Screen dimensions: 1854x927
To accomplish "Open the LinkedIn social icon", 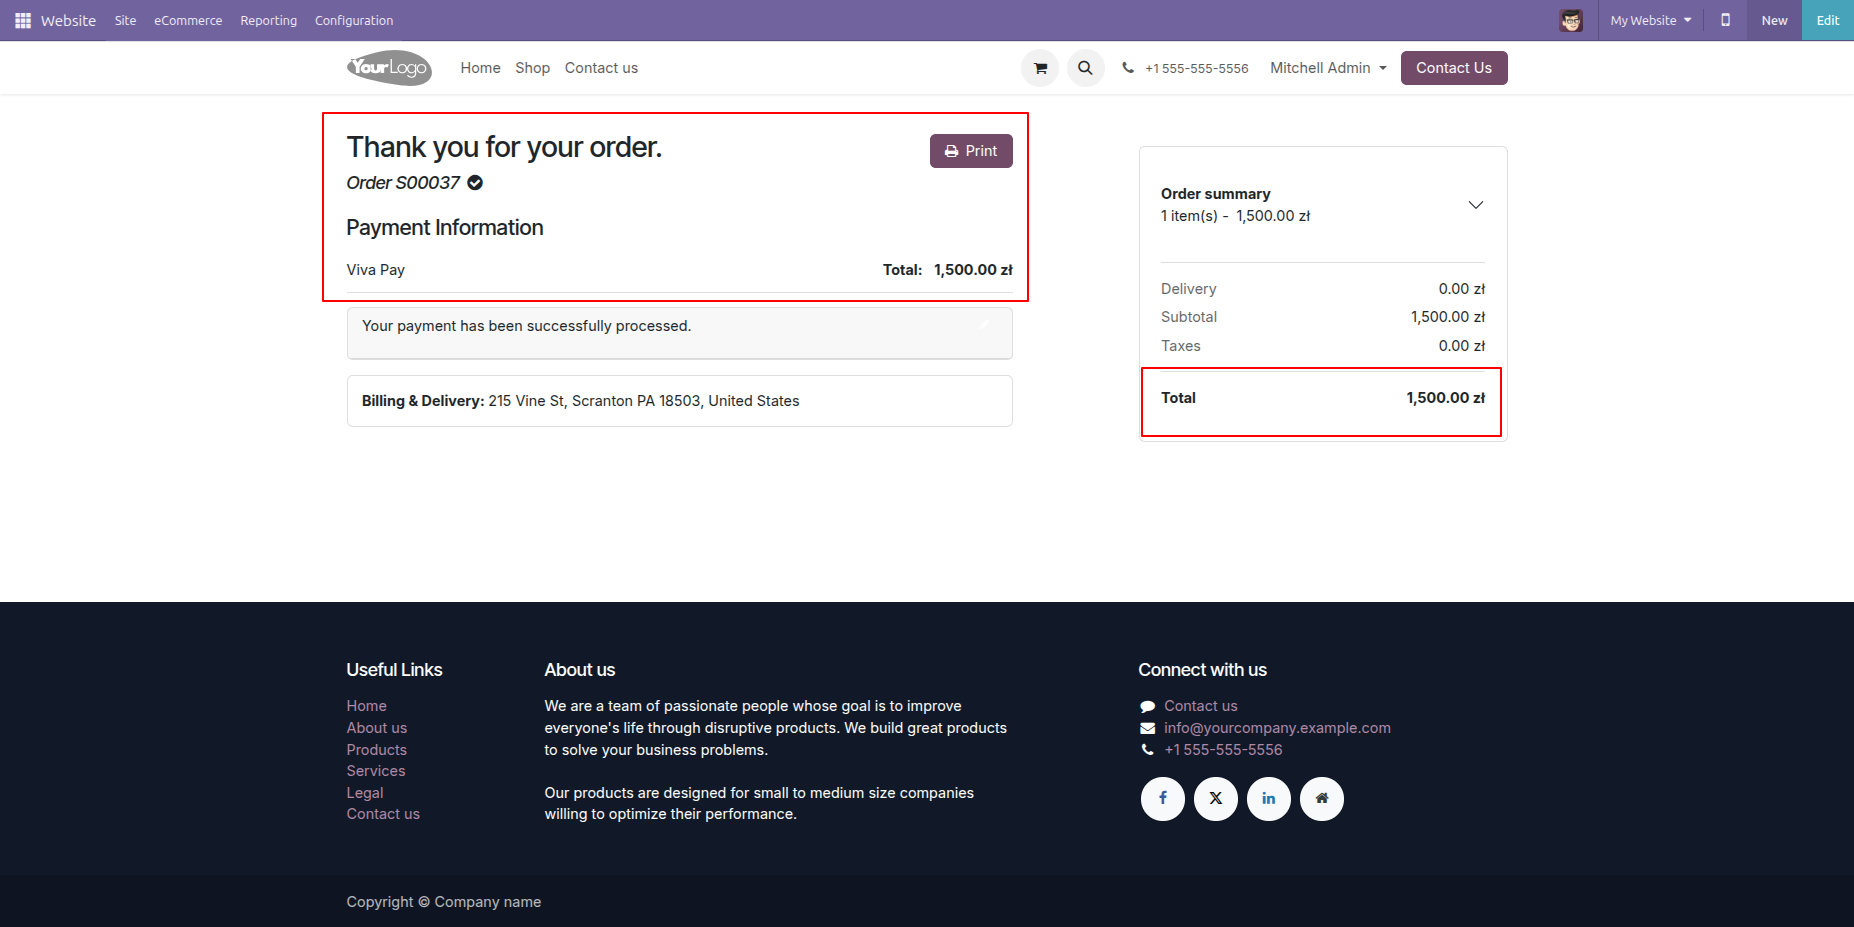I will click(1269, 798).
